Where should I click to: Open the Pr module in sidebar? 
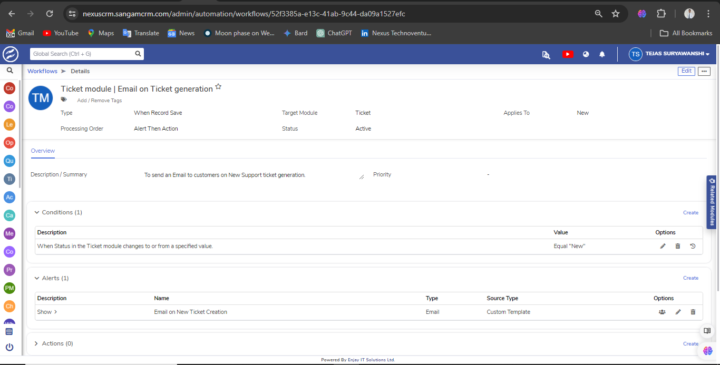coord(9,270)
